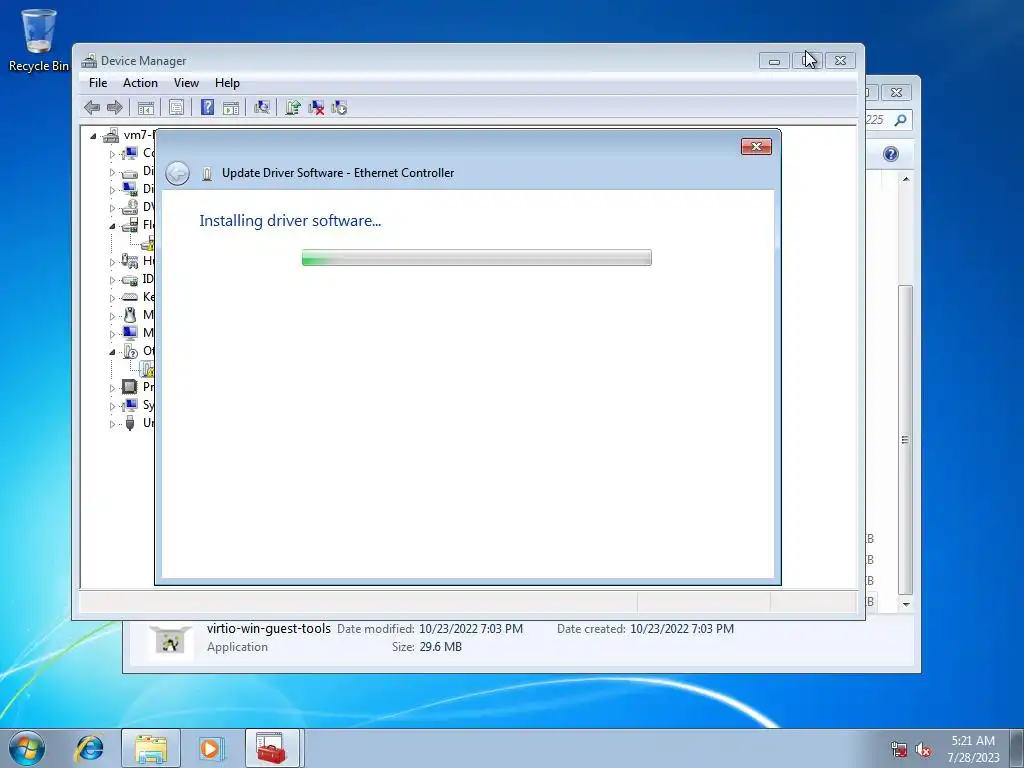Expand the DVD drives node arrow

(x=112, y=208)
